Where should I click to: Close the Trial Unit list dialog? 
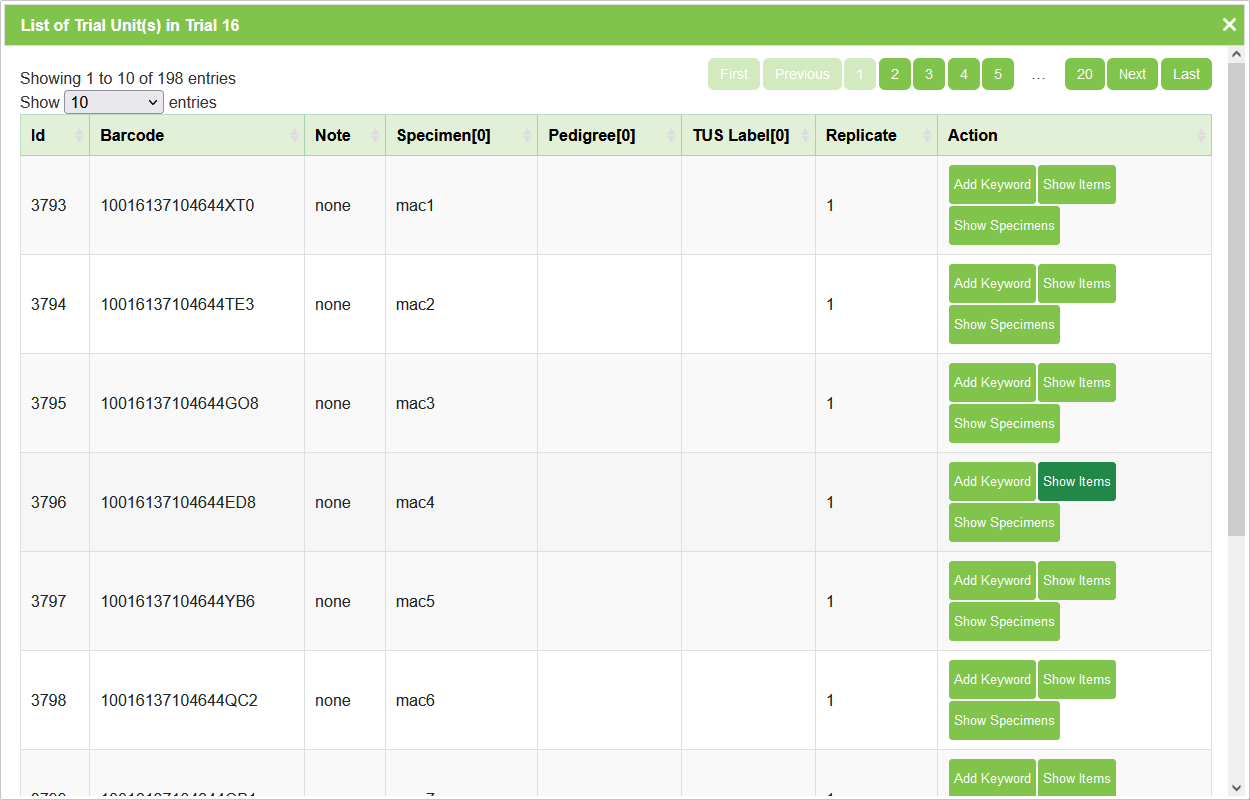1229,25
